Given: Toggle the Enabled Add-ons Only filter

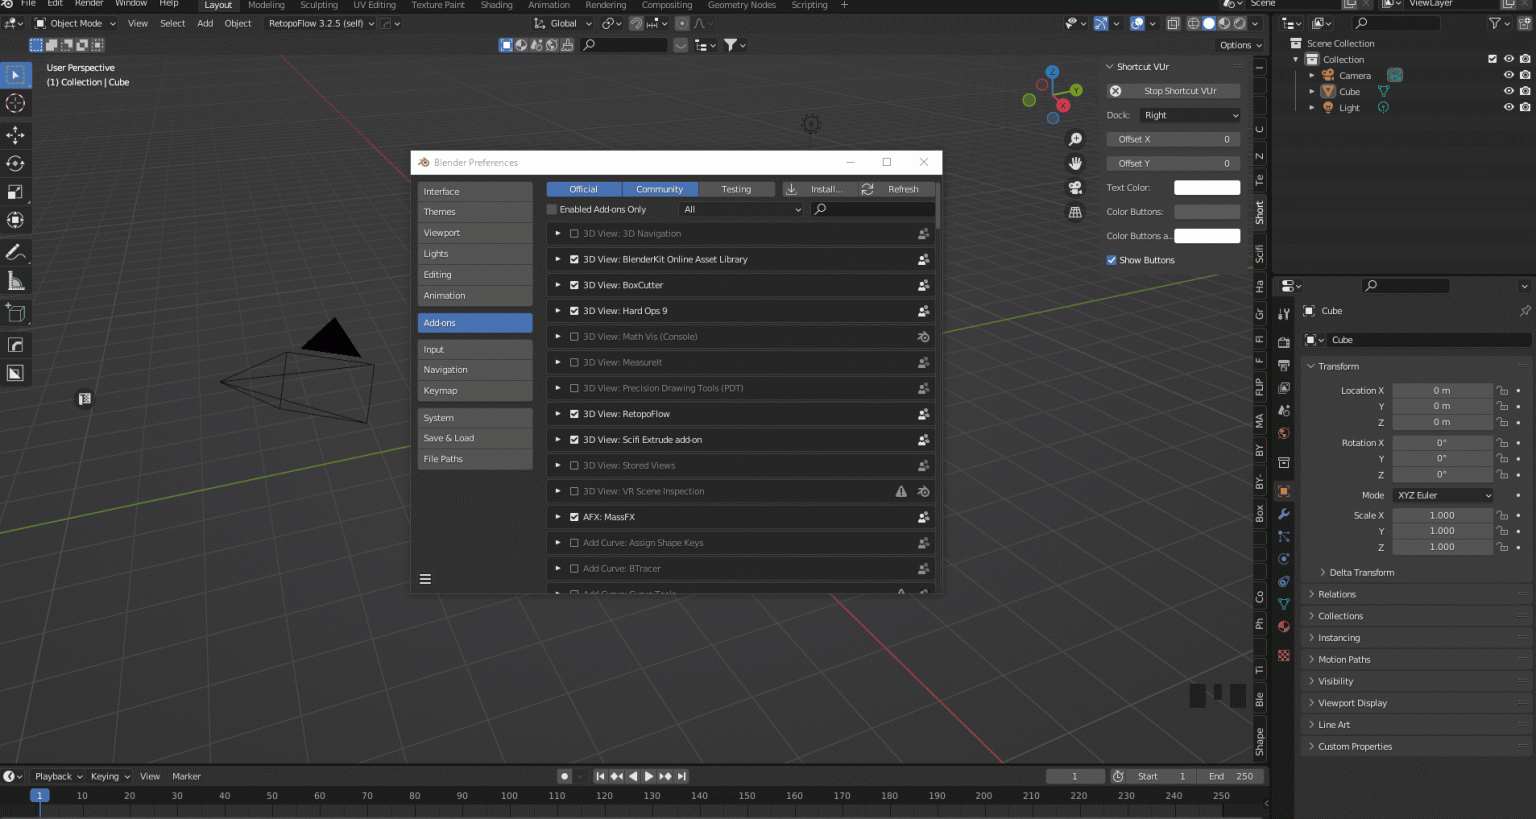Looking at the screenshot, I should pos(551,209).
